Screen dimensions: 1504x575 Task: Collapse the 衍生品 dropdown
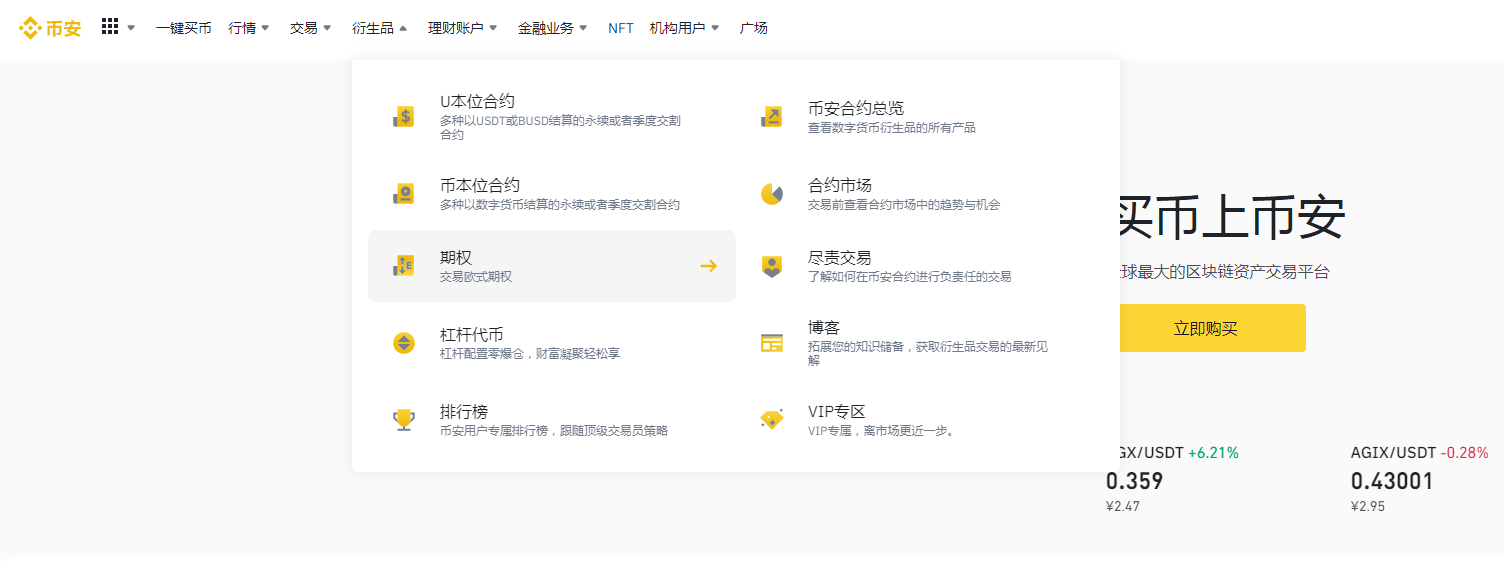tap(403, 28)
